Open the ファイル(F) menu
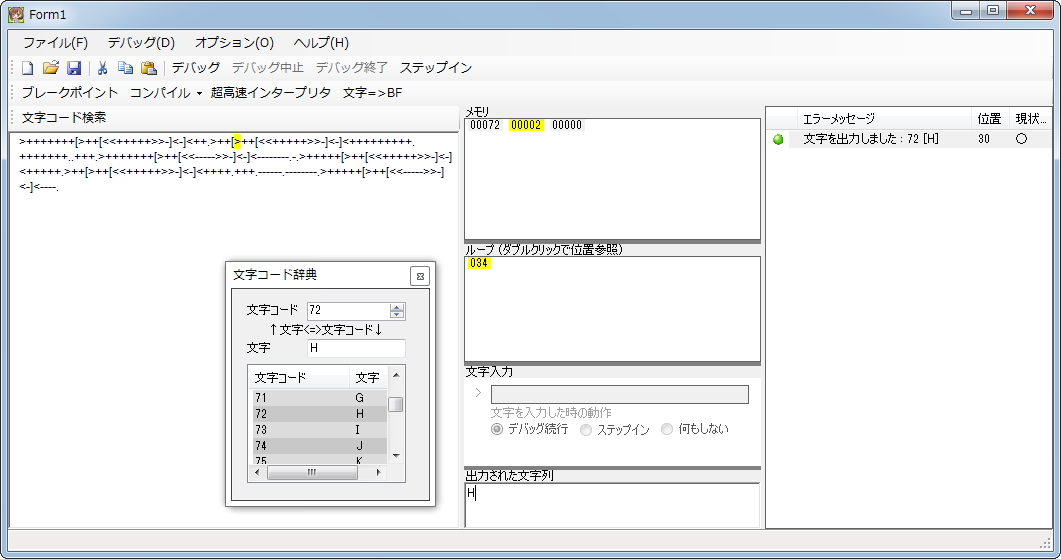1061x559 pixels. [x=55, y=43]
